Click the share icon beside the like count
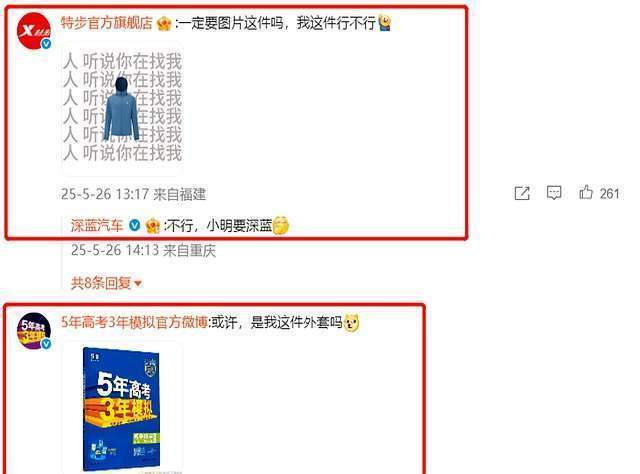This screenshot has height=474, width=640. coord(522,193)
